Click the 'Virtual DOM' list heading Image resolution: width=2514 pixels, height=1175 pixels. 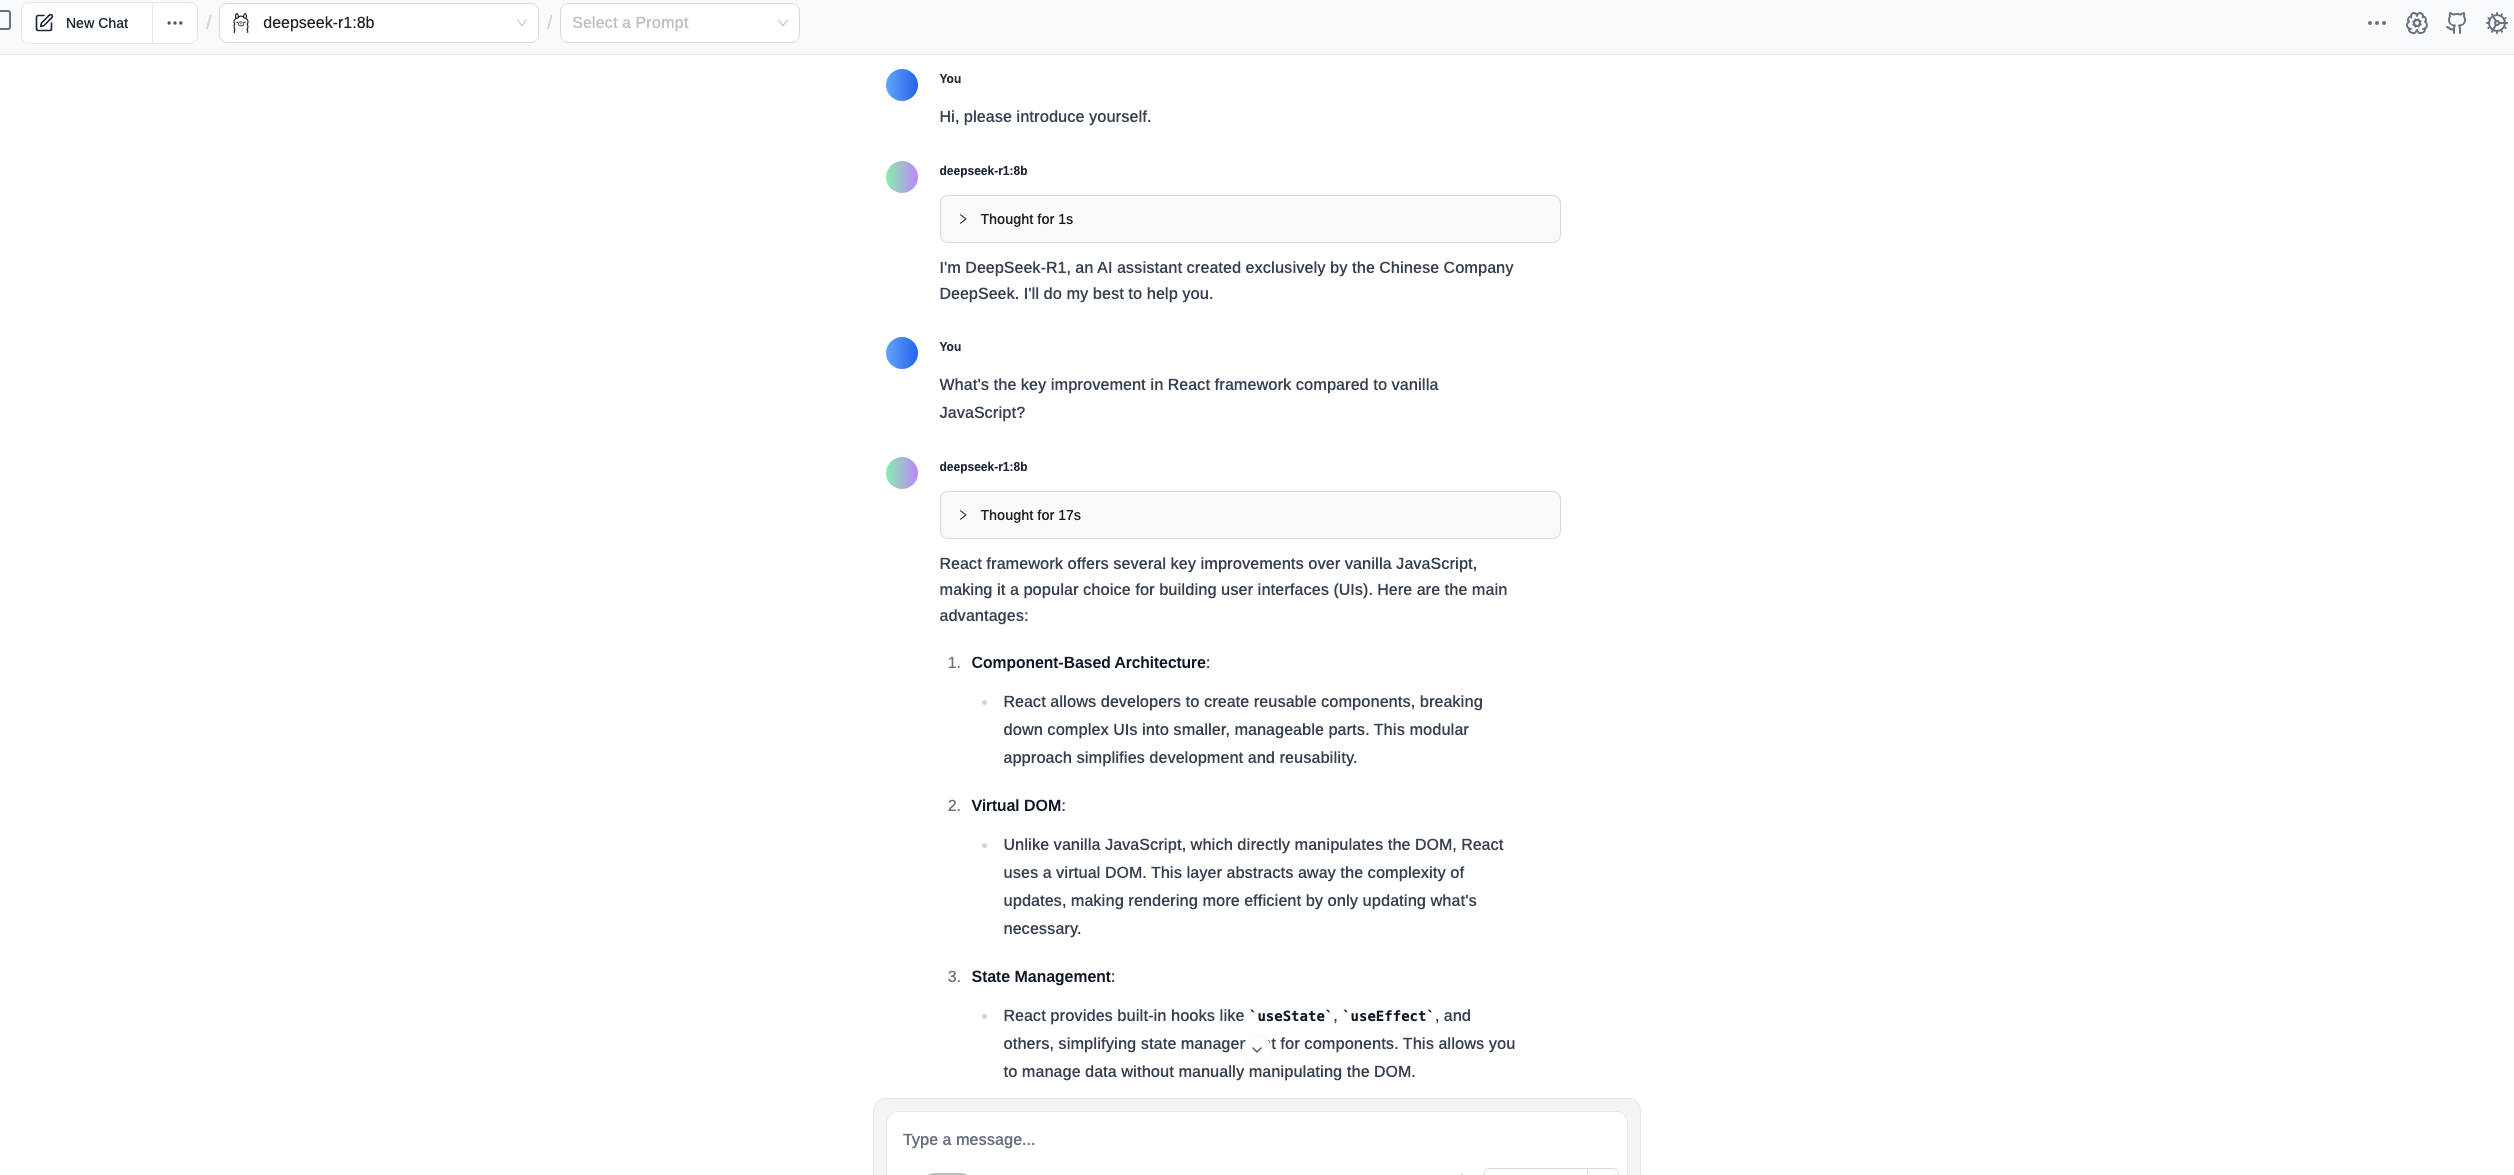pyautogui.click(x=1016, y=806)
